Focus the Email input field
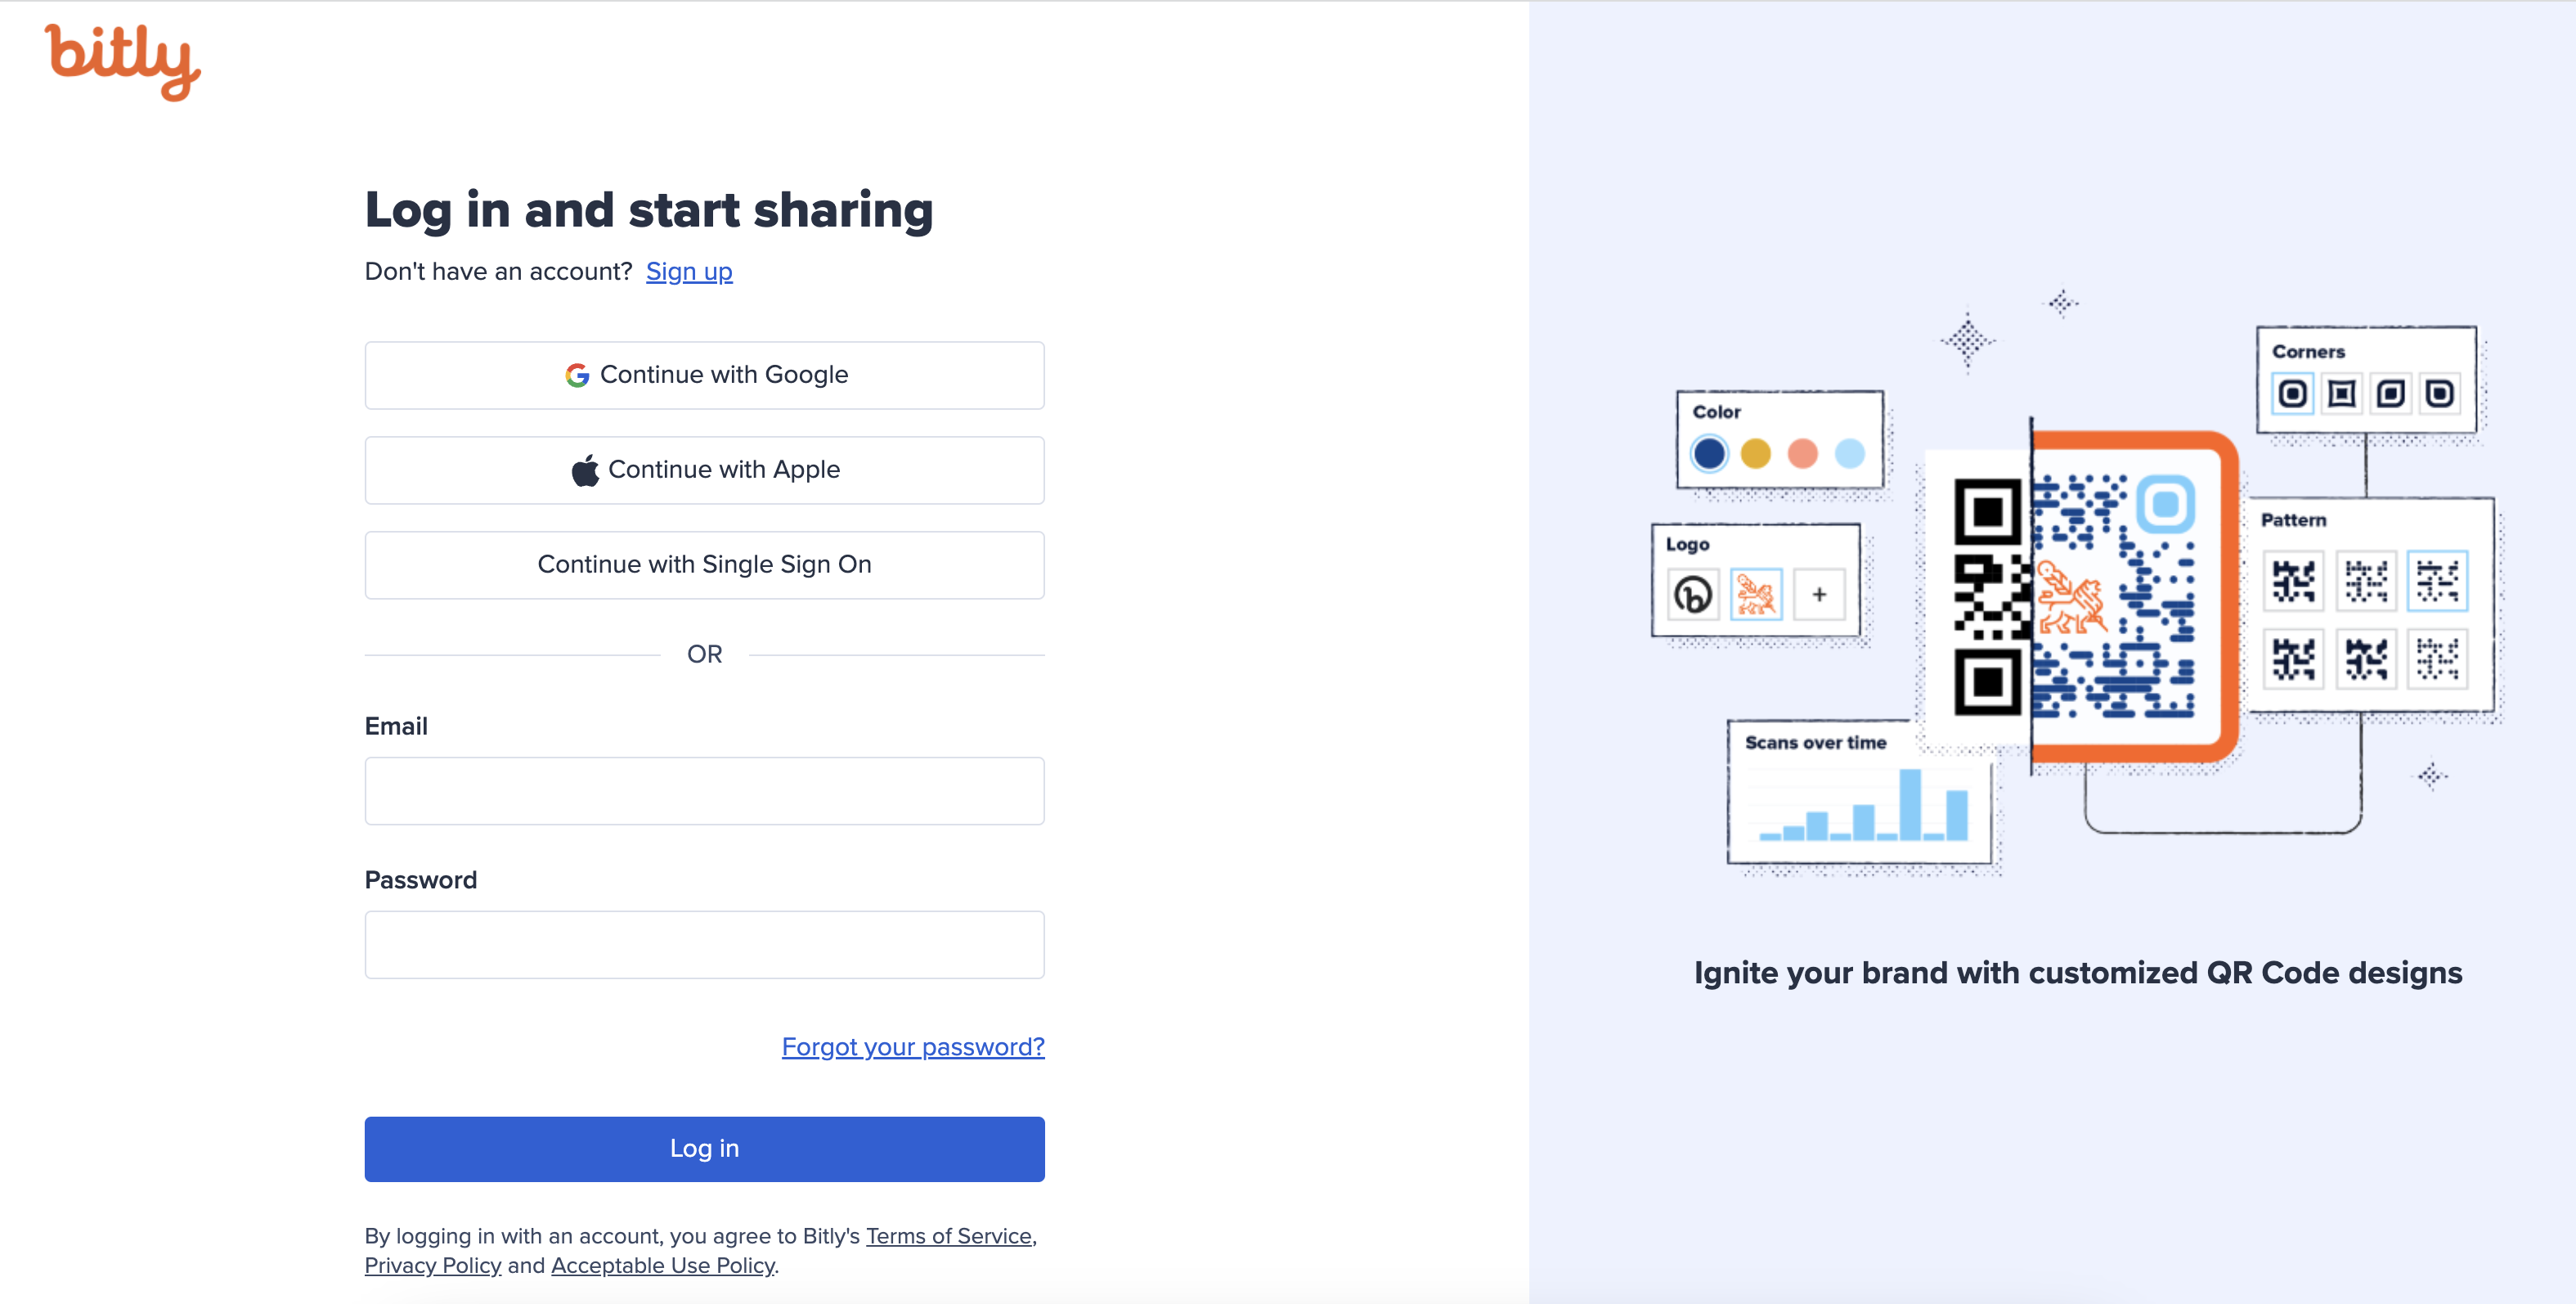 704,791
